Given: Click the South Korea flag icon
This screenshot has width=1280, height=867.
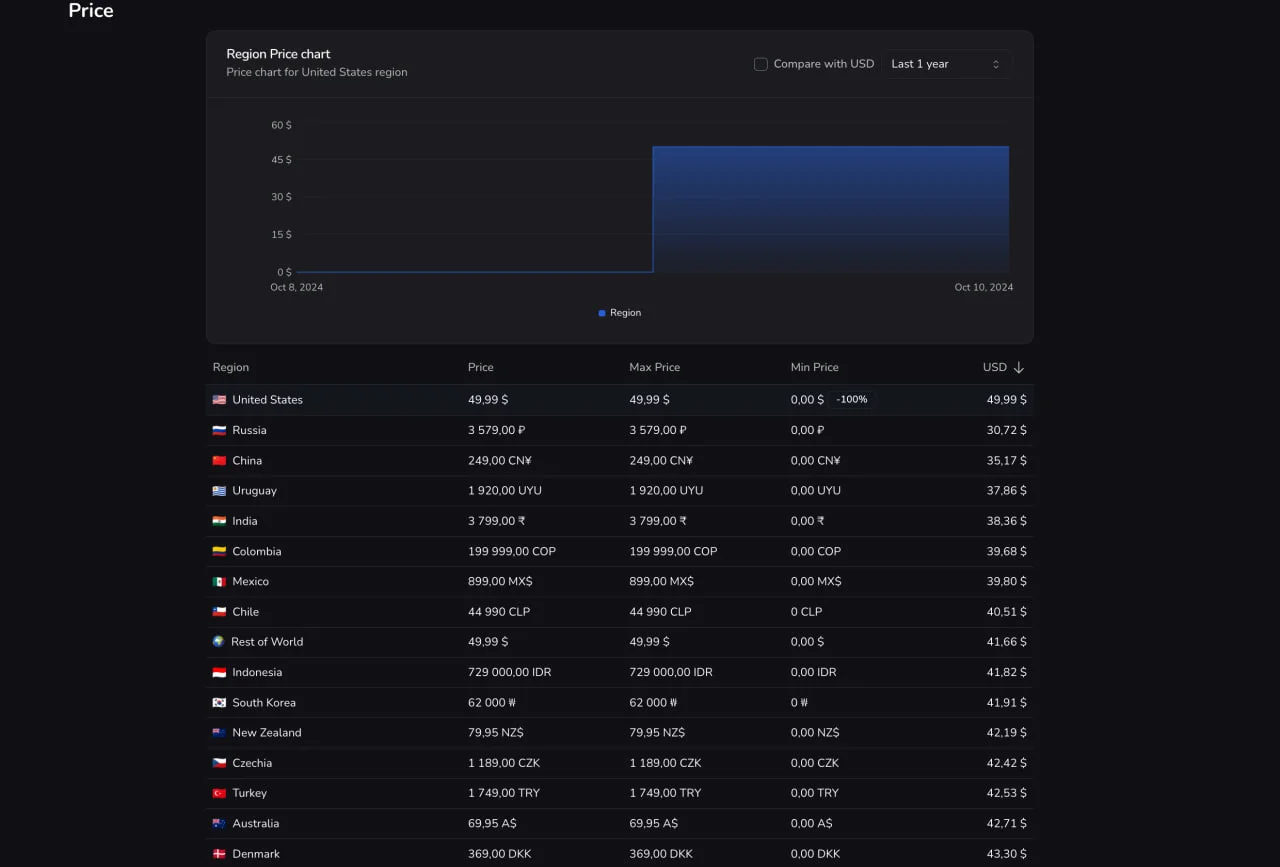Looking at the screenshot, I should click(x=219, y=703).
